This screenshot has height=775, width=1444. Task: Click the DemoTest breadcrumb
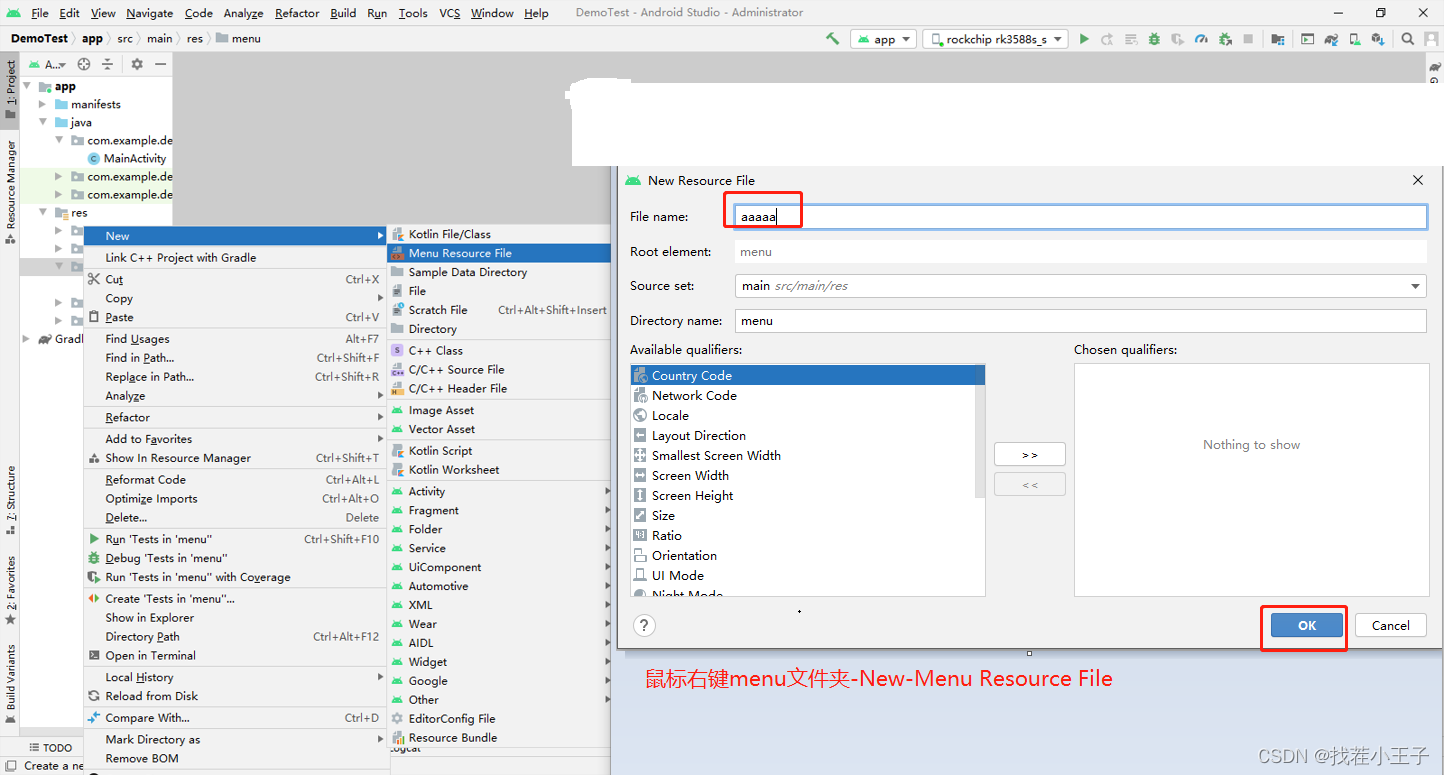point(39,39)
